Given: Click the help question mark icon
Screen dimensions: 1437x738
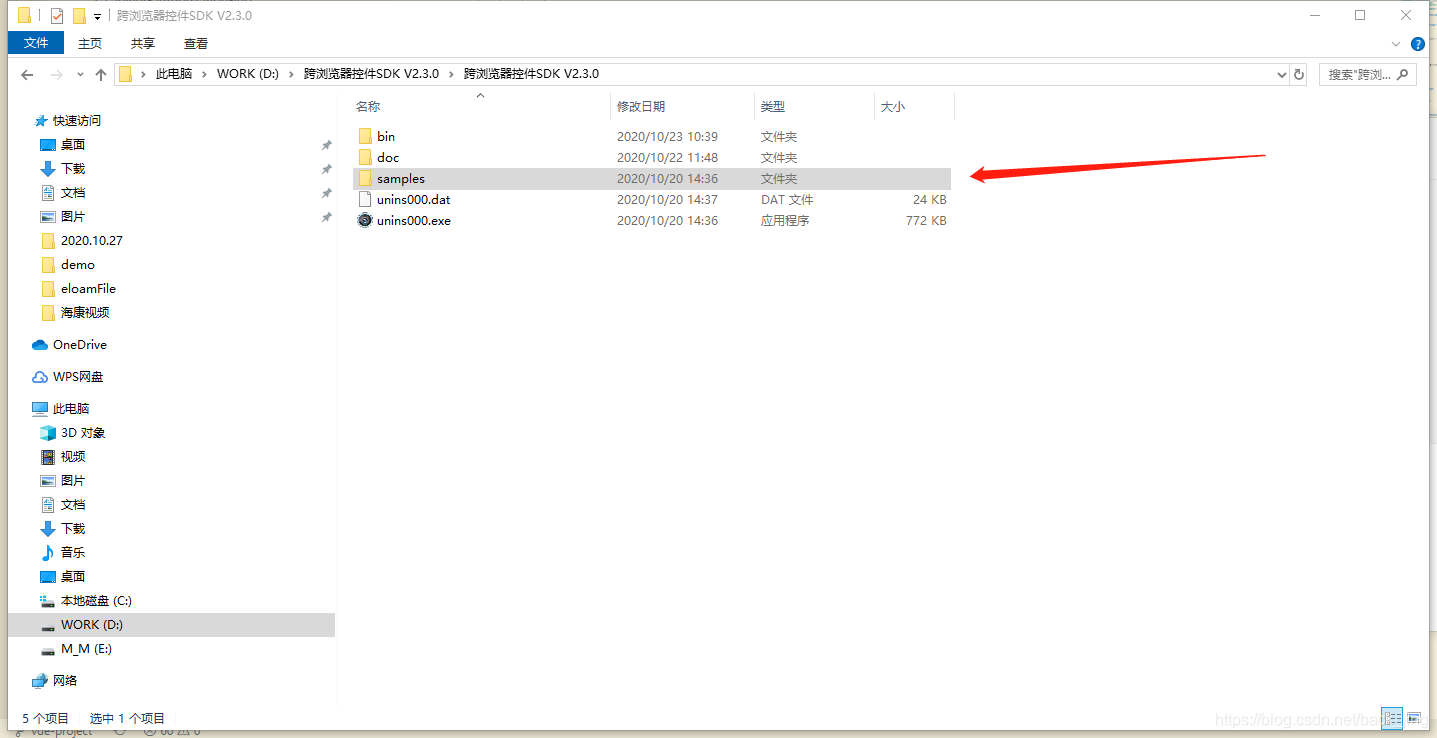Looking at the screenshot, I should click(1418, 44).
